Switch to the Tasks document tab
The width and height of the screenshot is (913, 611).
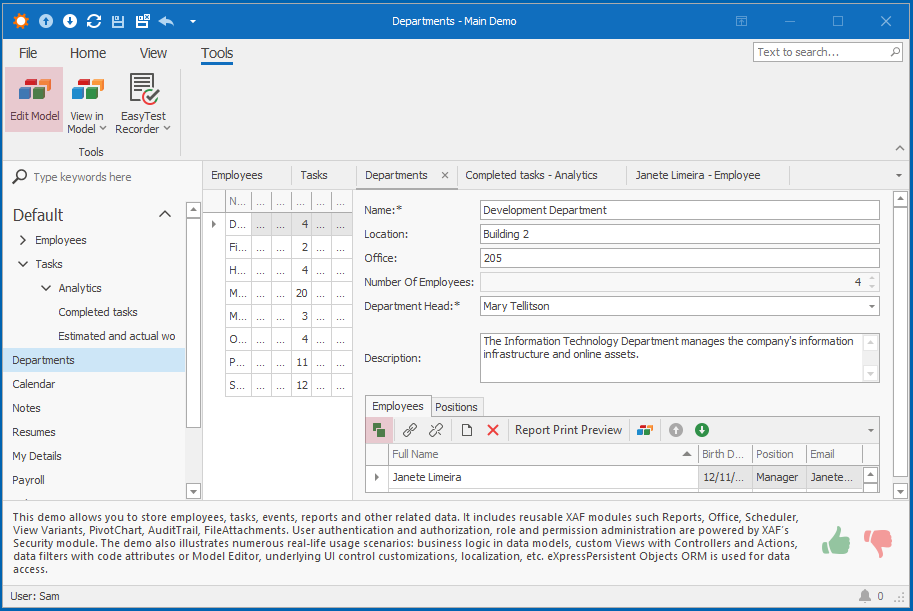pyautogui.click(x=314, y=175)
